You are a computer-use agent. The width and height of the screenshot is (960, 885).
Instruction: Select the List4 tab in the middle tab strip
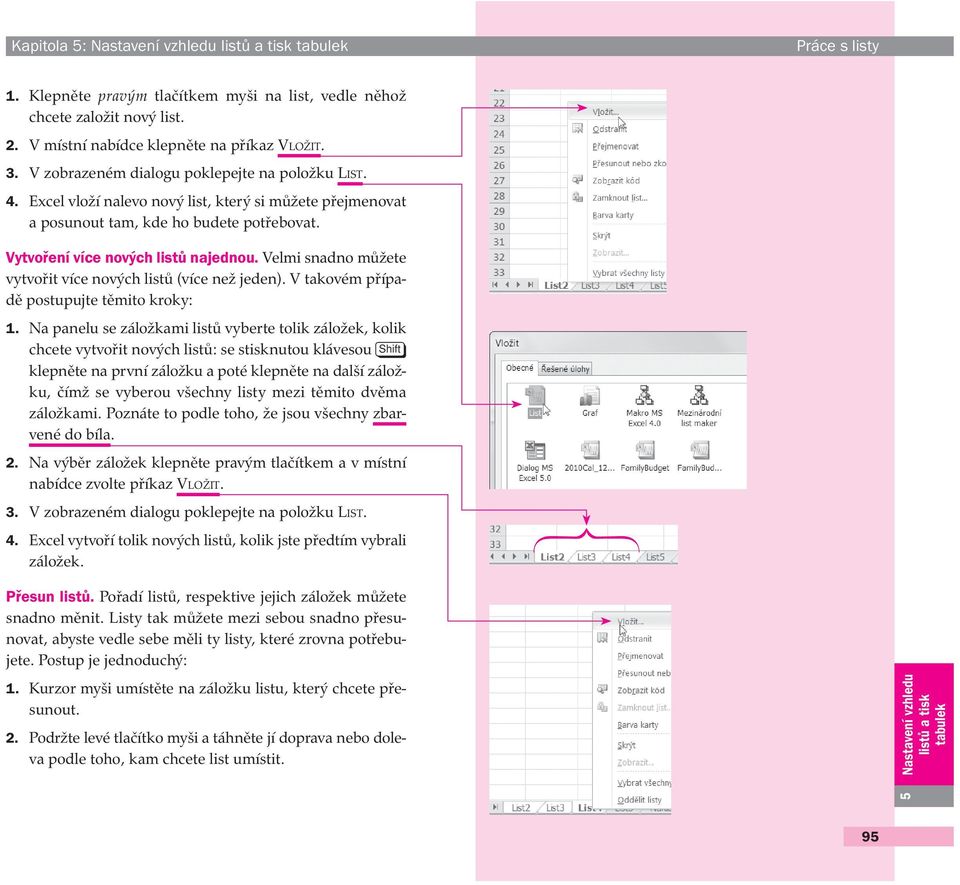tap(621, 557)
